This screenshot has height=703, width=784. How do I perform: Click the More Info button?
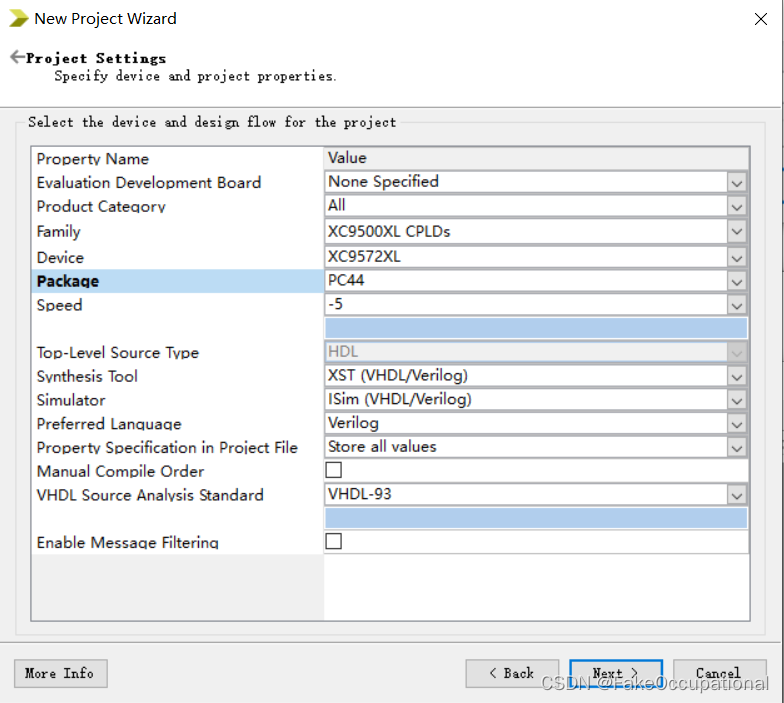click(x=60, y=674)
